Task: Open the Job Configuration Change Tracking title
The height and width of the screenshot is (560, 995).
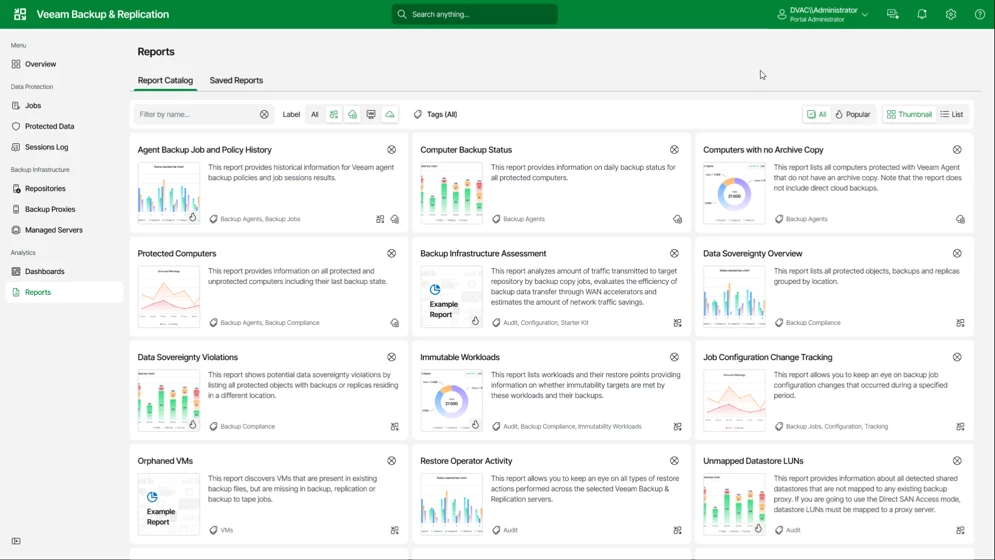Action: (768, 357)
